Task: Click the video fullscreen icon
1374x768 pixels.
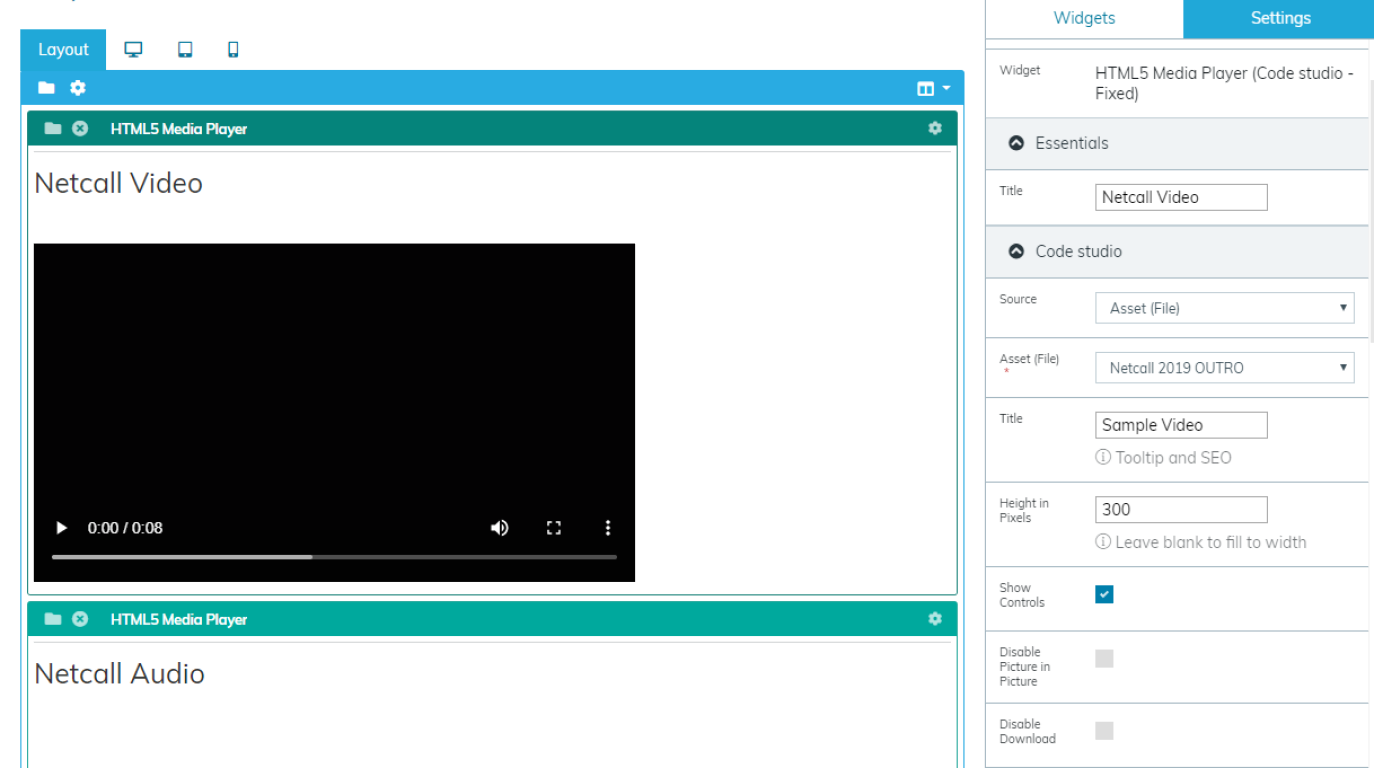Action: coord(554,528)
